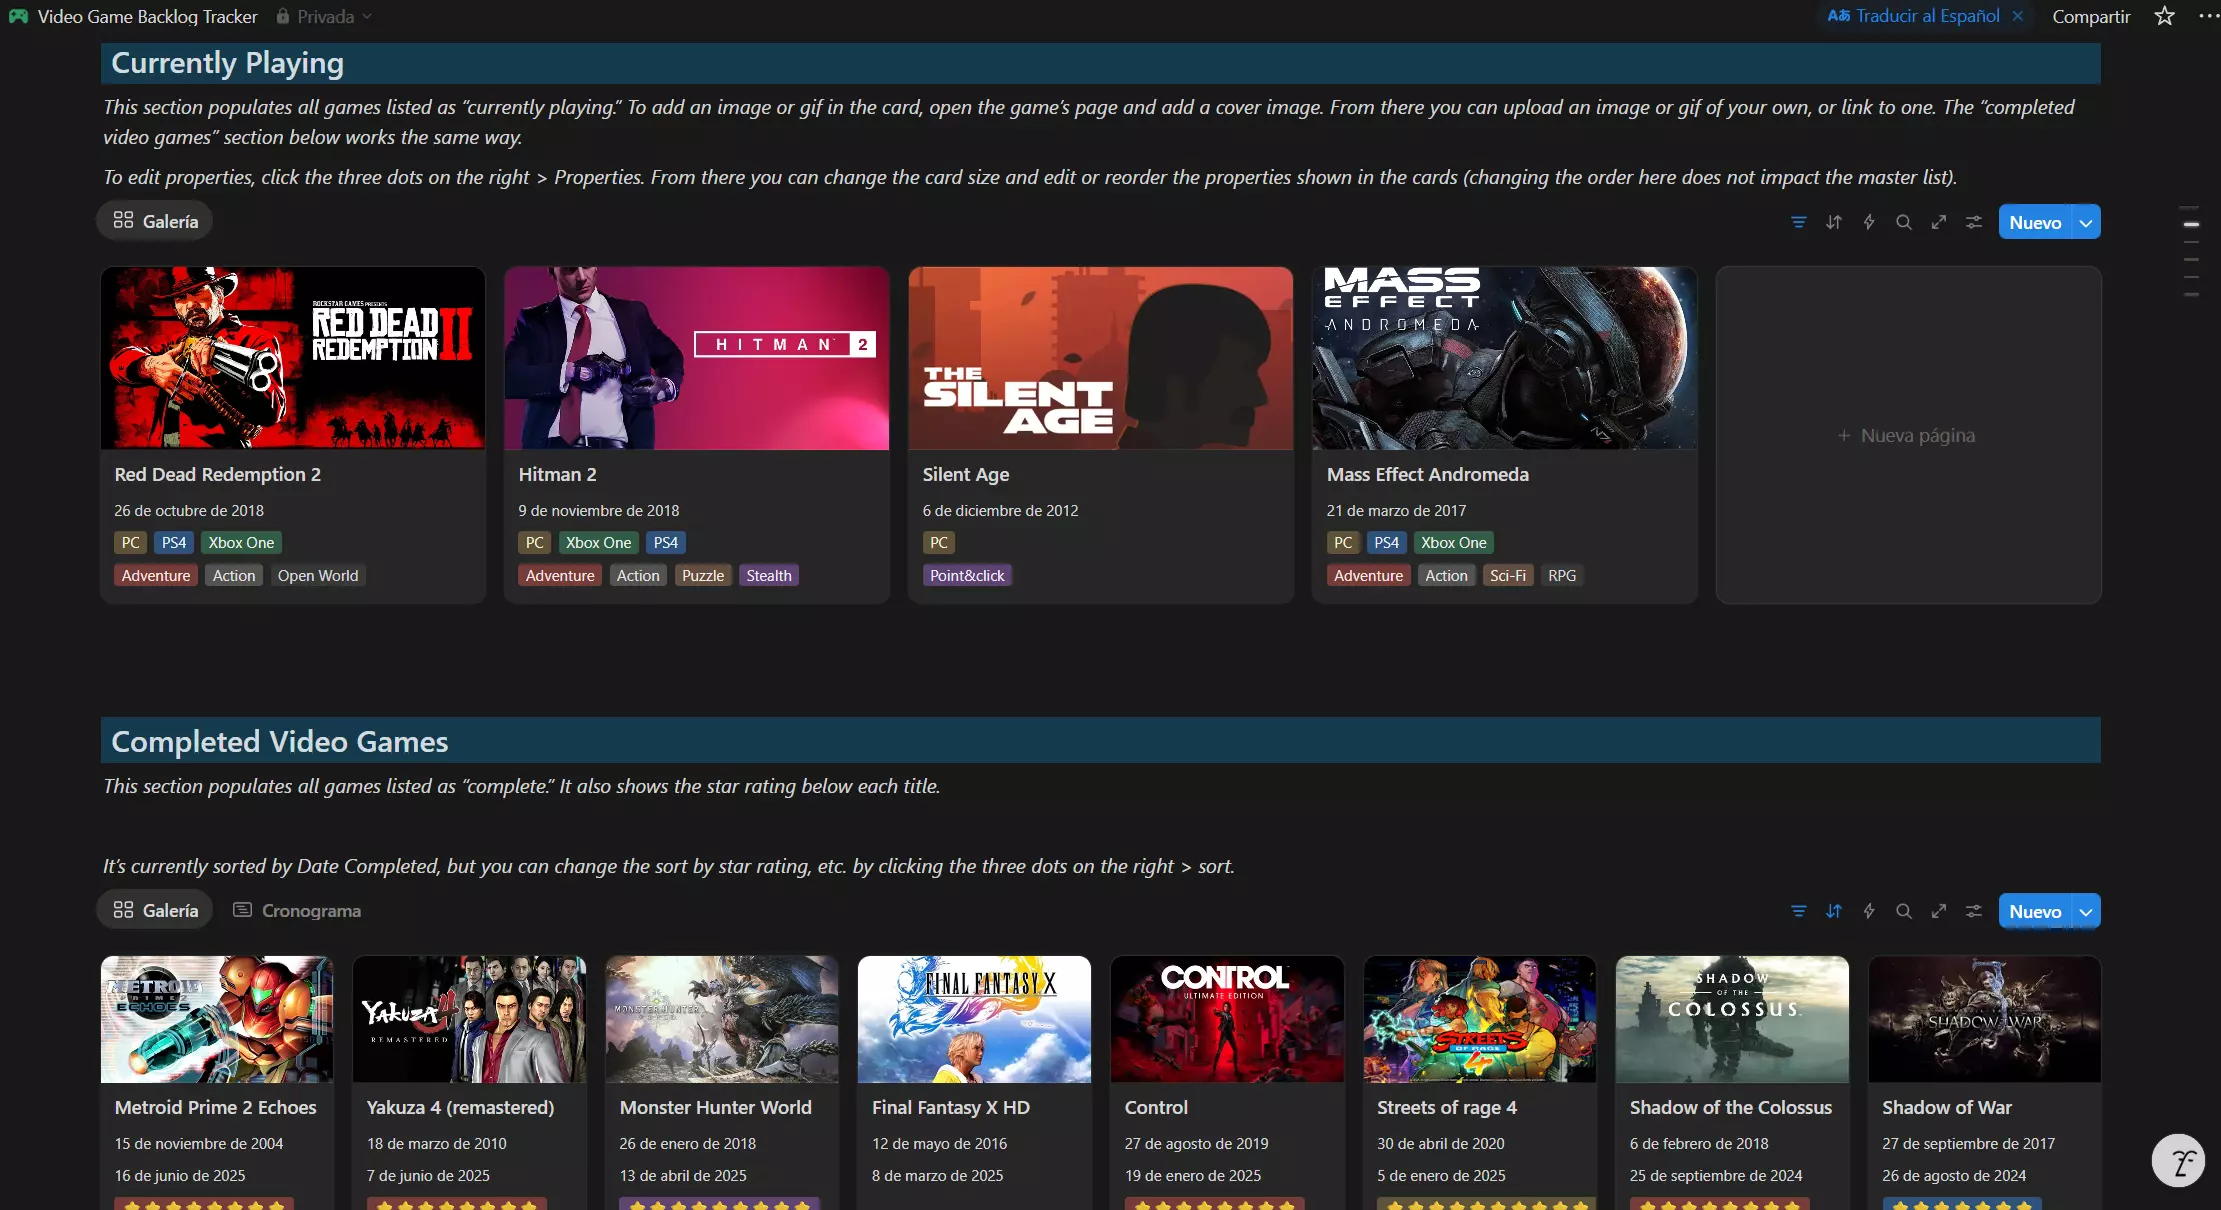Click Point&click tag on Silent Age card
The width and height of the screenshot is (2221, 1210).
click(x=967, y=575)
